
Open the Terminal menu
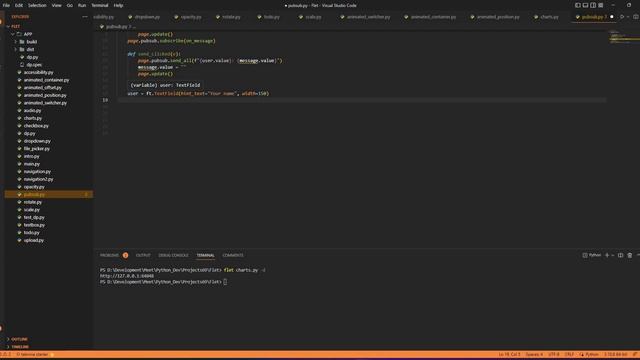[x=100, y=5]
